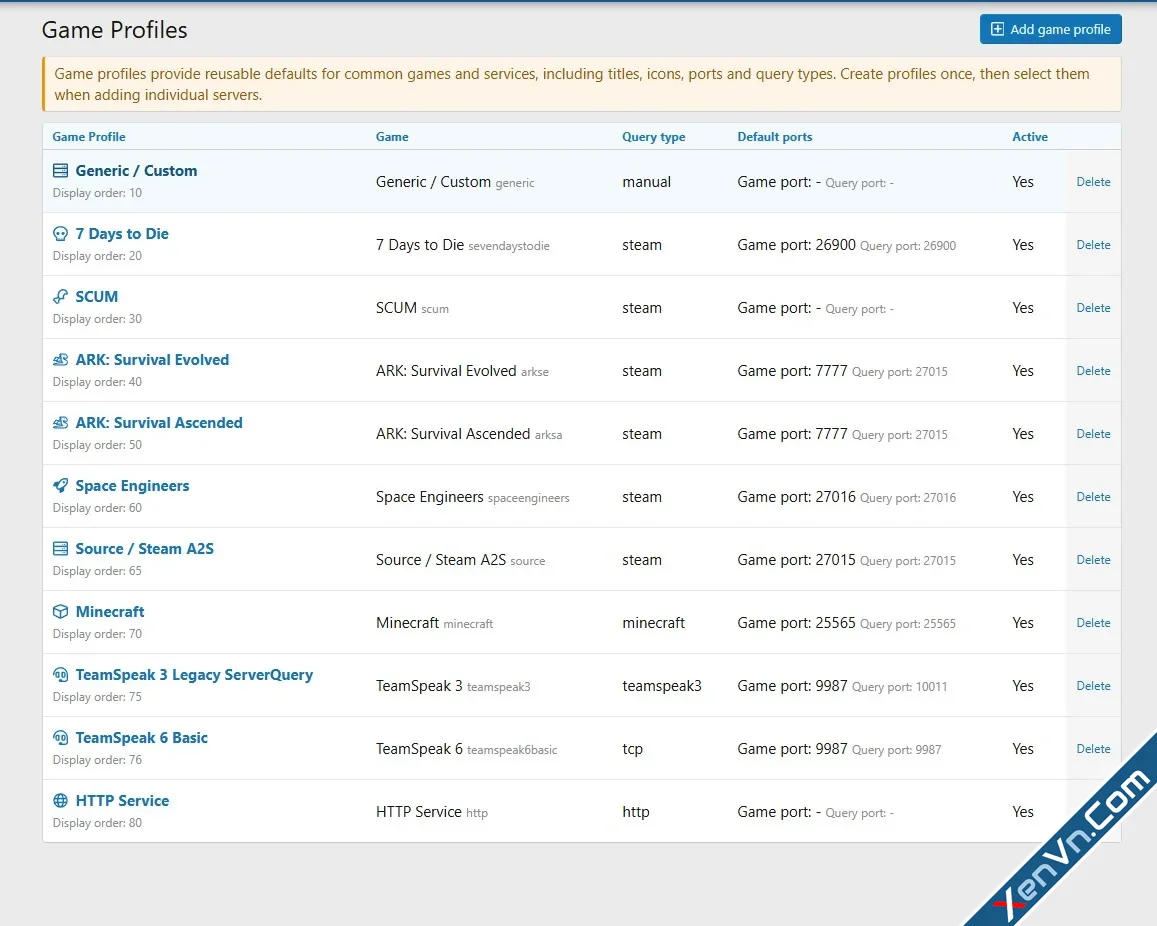Open the Source / Steam A2S profile

click(x=145, y=549)
